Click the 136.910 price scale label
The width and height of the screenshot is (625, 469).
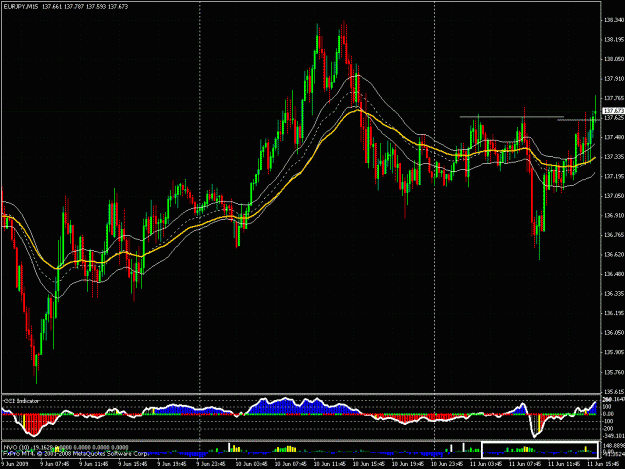[614, 215]
